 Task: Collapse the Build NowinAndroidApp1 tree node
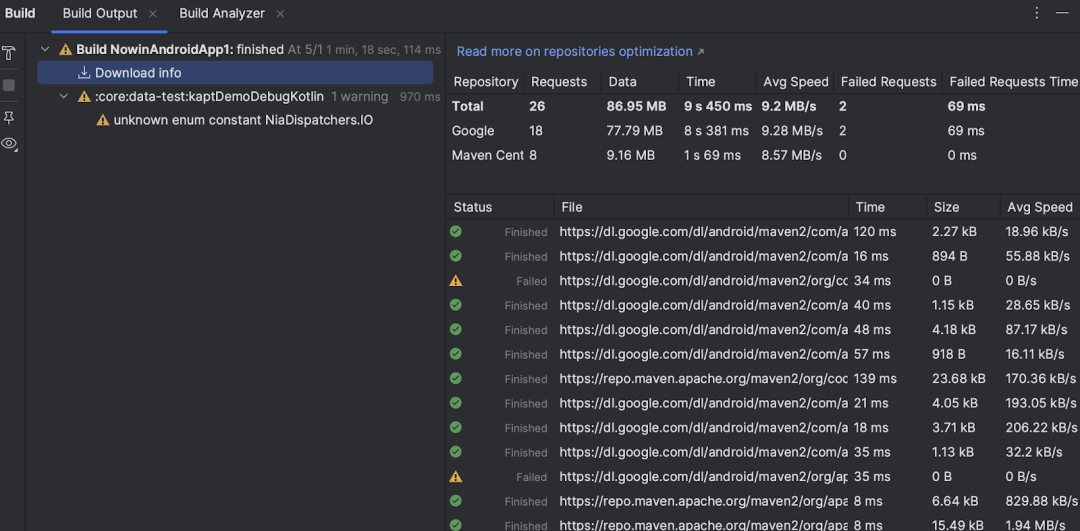click(45, 50)
